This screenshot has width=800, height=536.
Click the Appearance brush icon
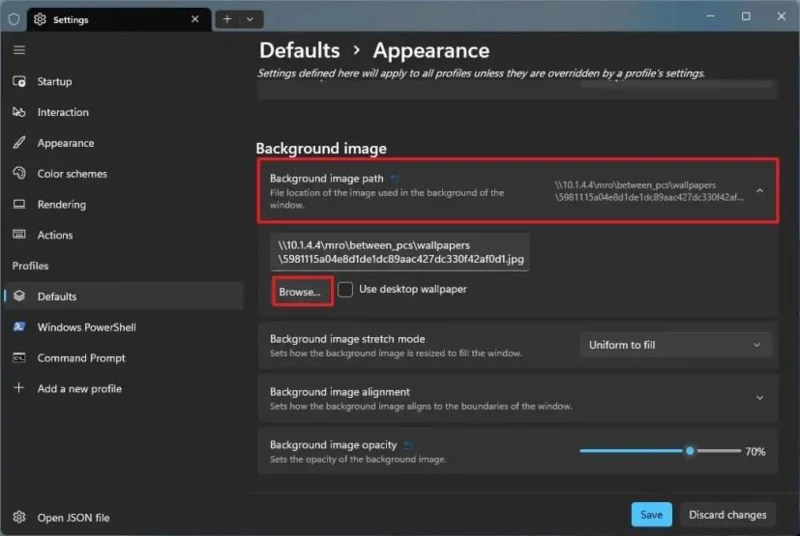point(19,142)
